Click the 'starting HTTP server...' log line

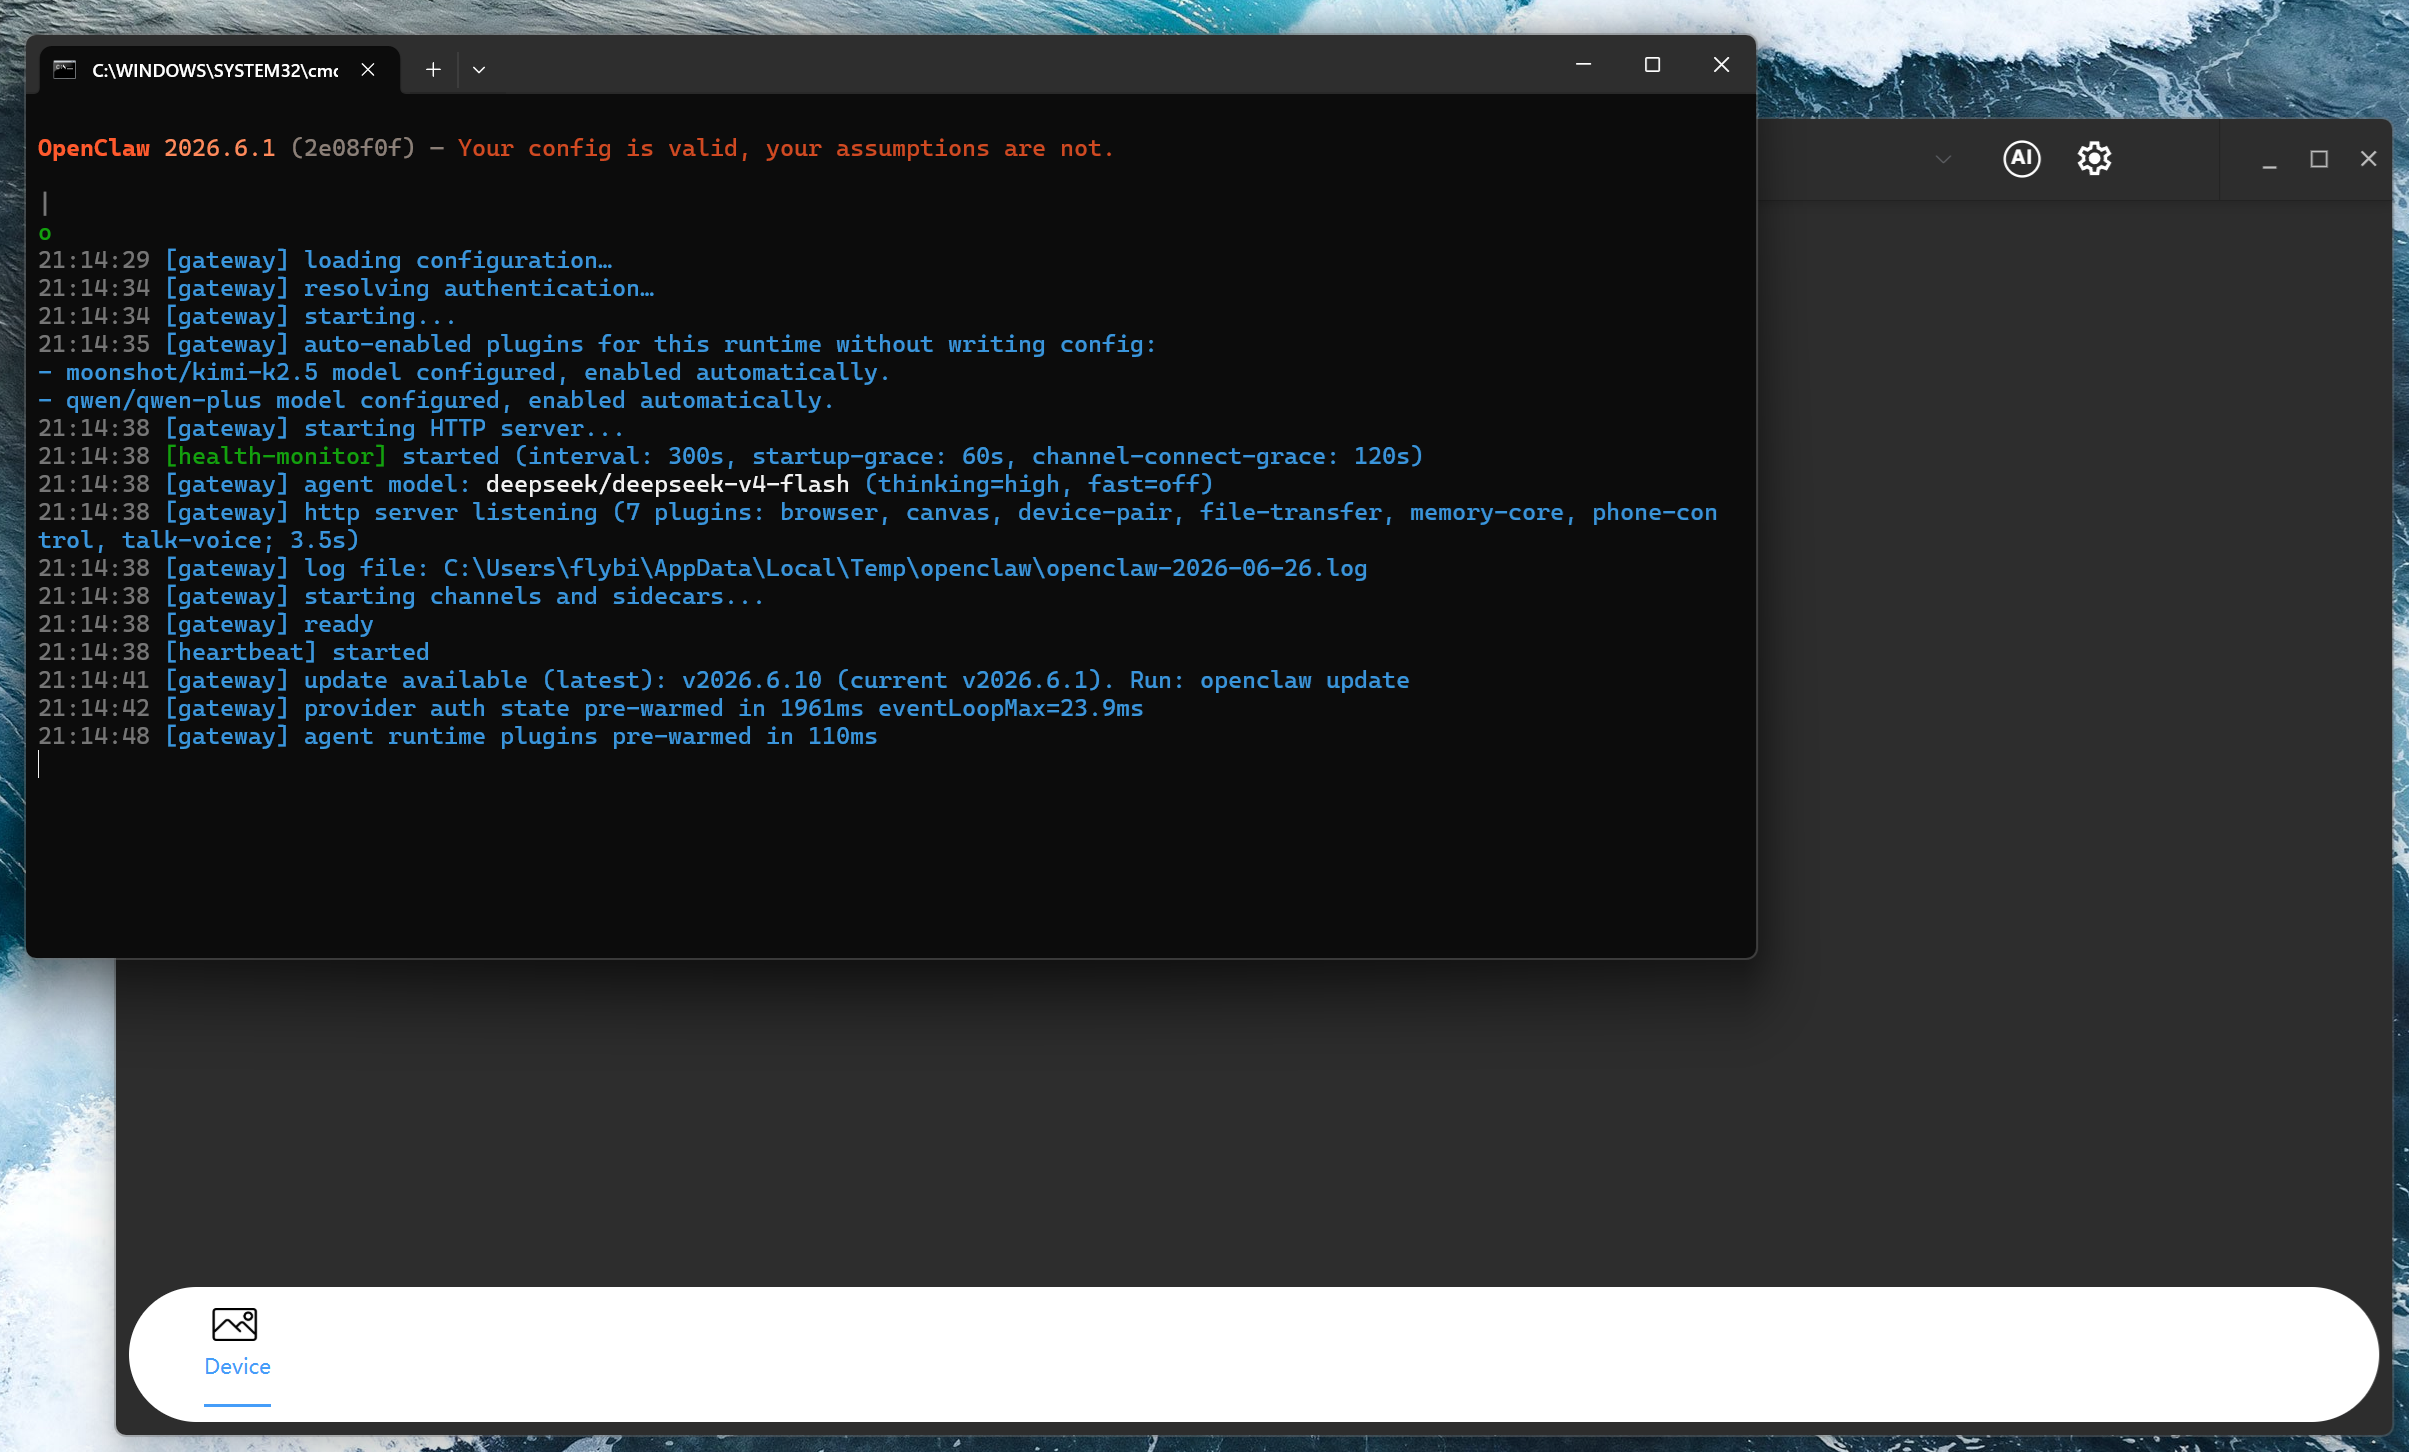[331, 428]
